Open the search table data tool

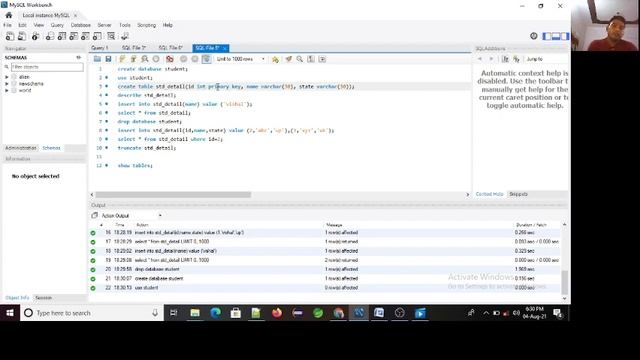pyautogui.click(x=111, y=36)
